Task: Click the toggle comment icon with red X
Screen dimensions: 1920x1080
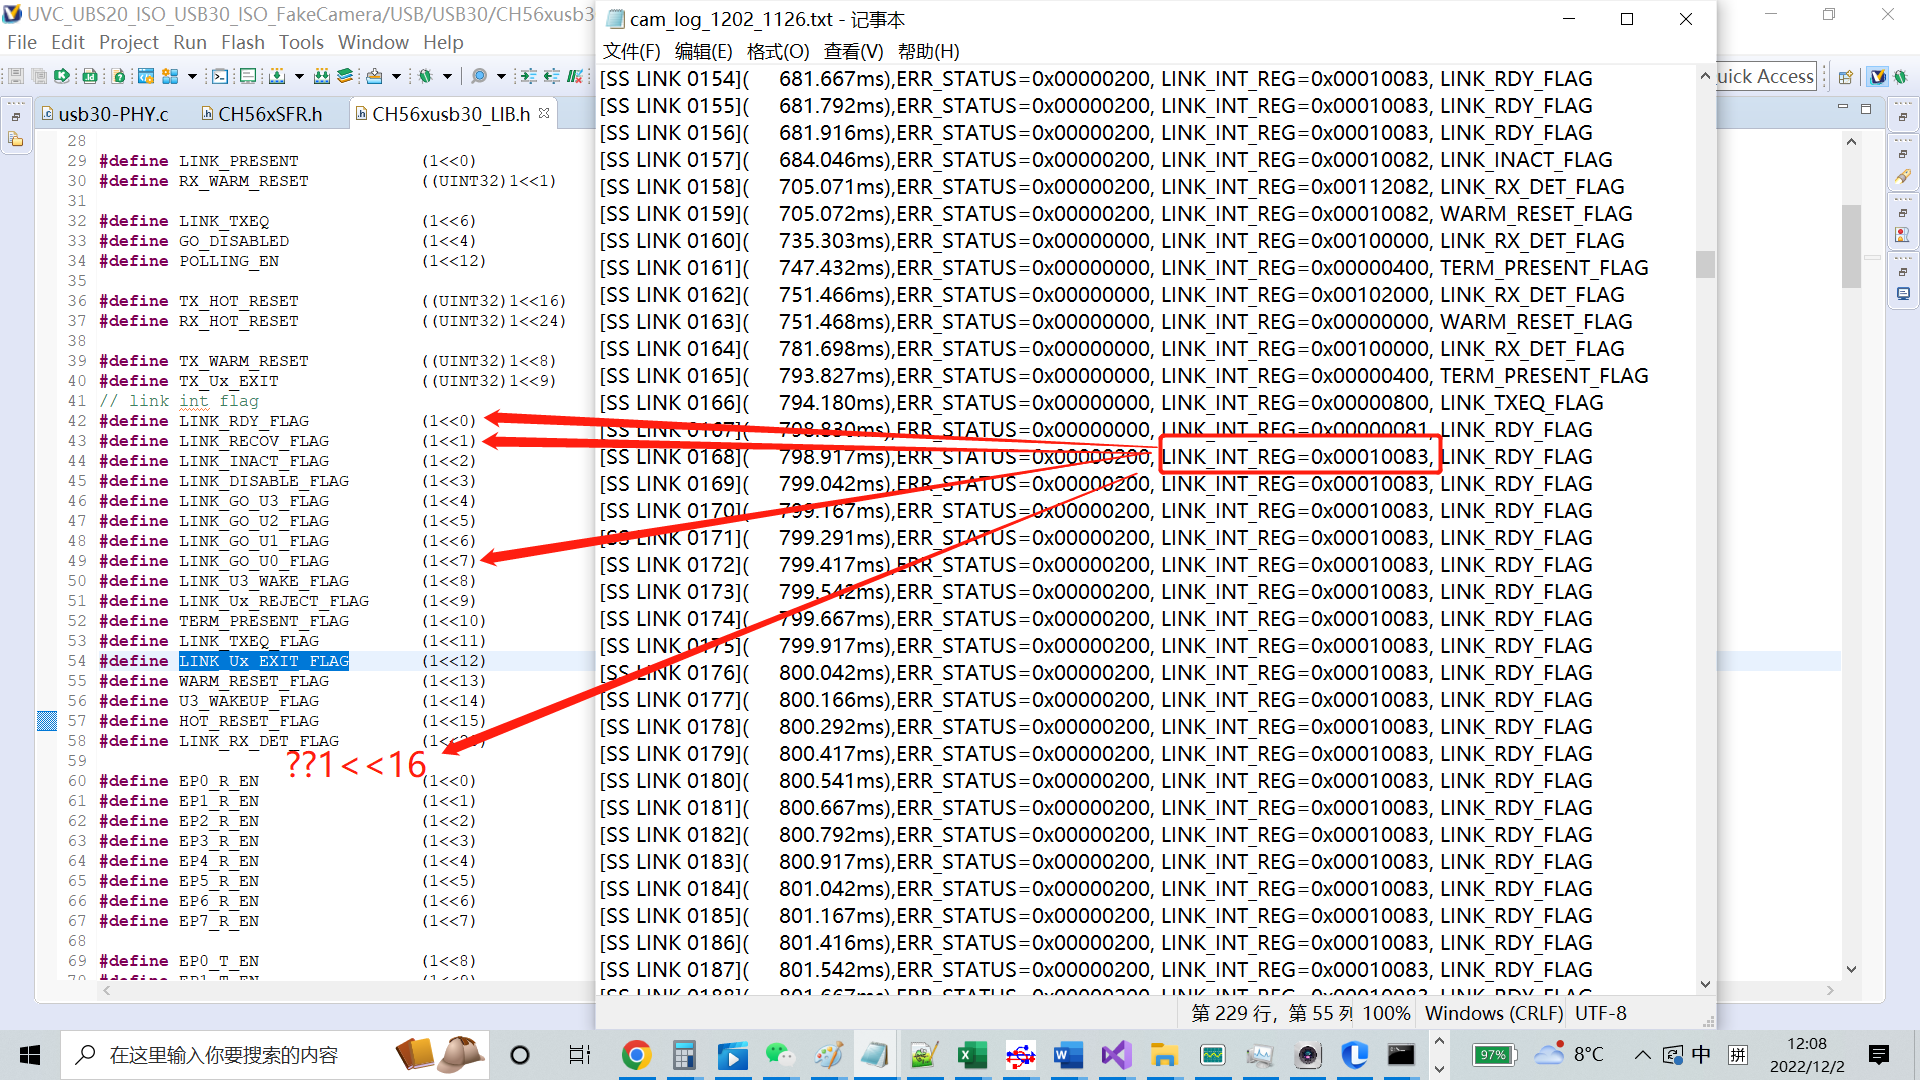Action: click(x=575, y=76)
